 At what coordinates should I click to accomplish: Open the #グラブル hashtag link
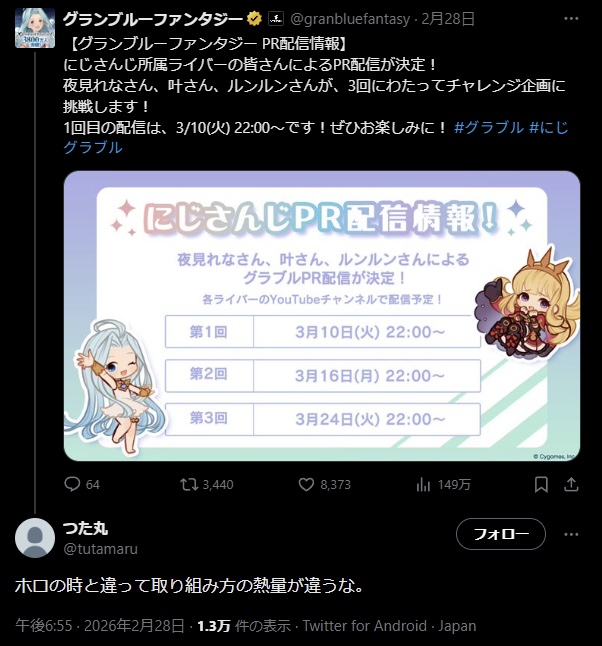[x=489, y=127]
